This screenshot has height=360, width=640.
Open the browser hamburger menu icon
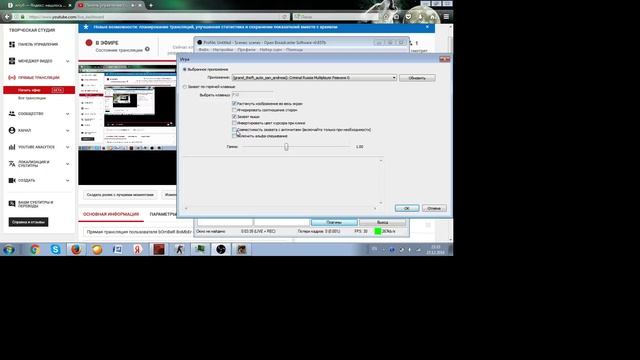click(x=446, y=17)
